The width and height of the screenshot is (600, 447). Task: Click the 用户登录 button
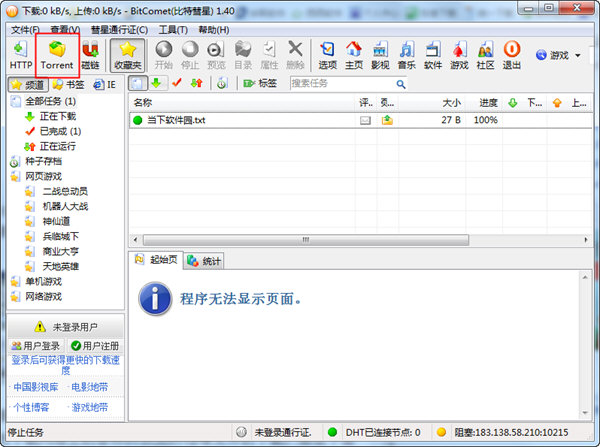(x=35, y=346)
